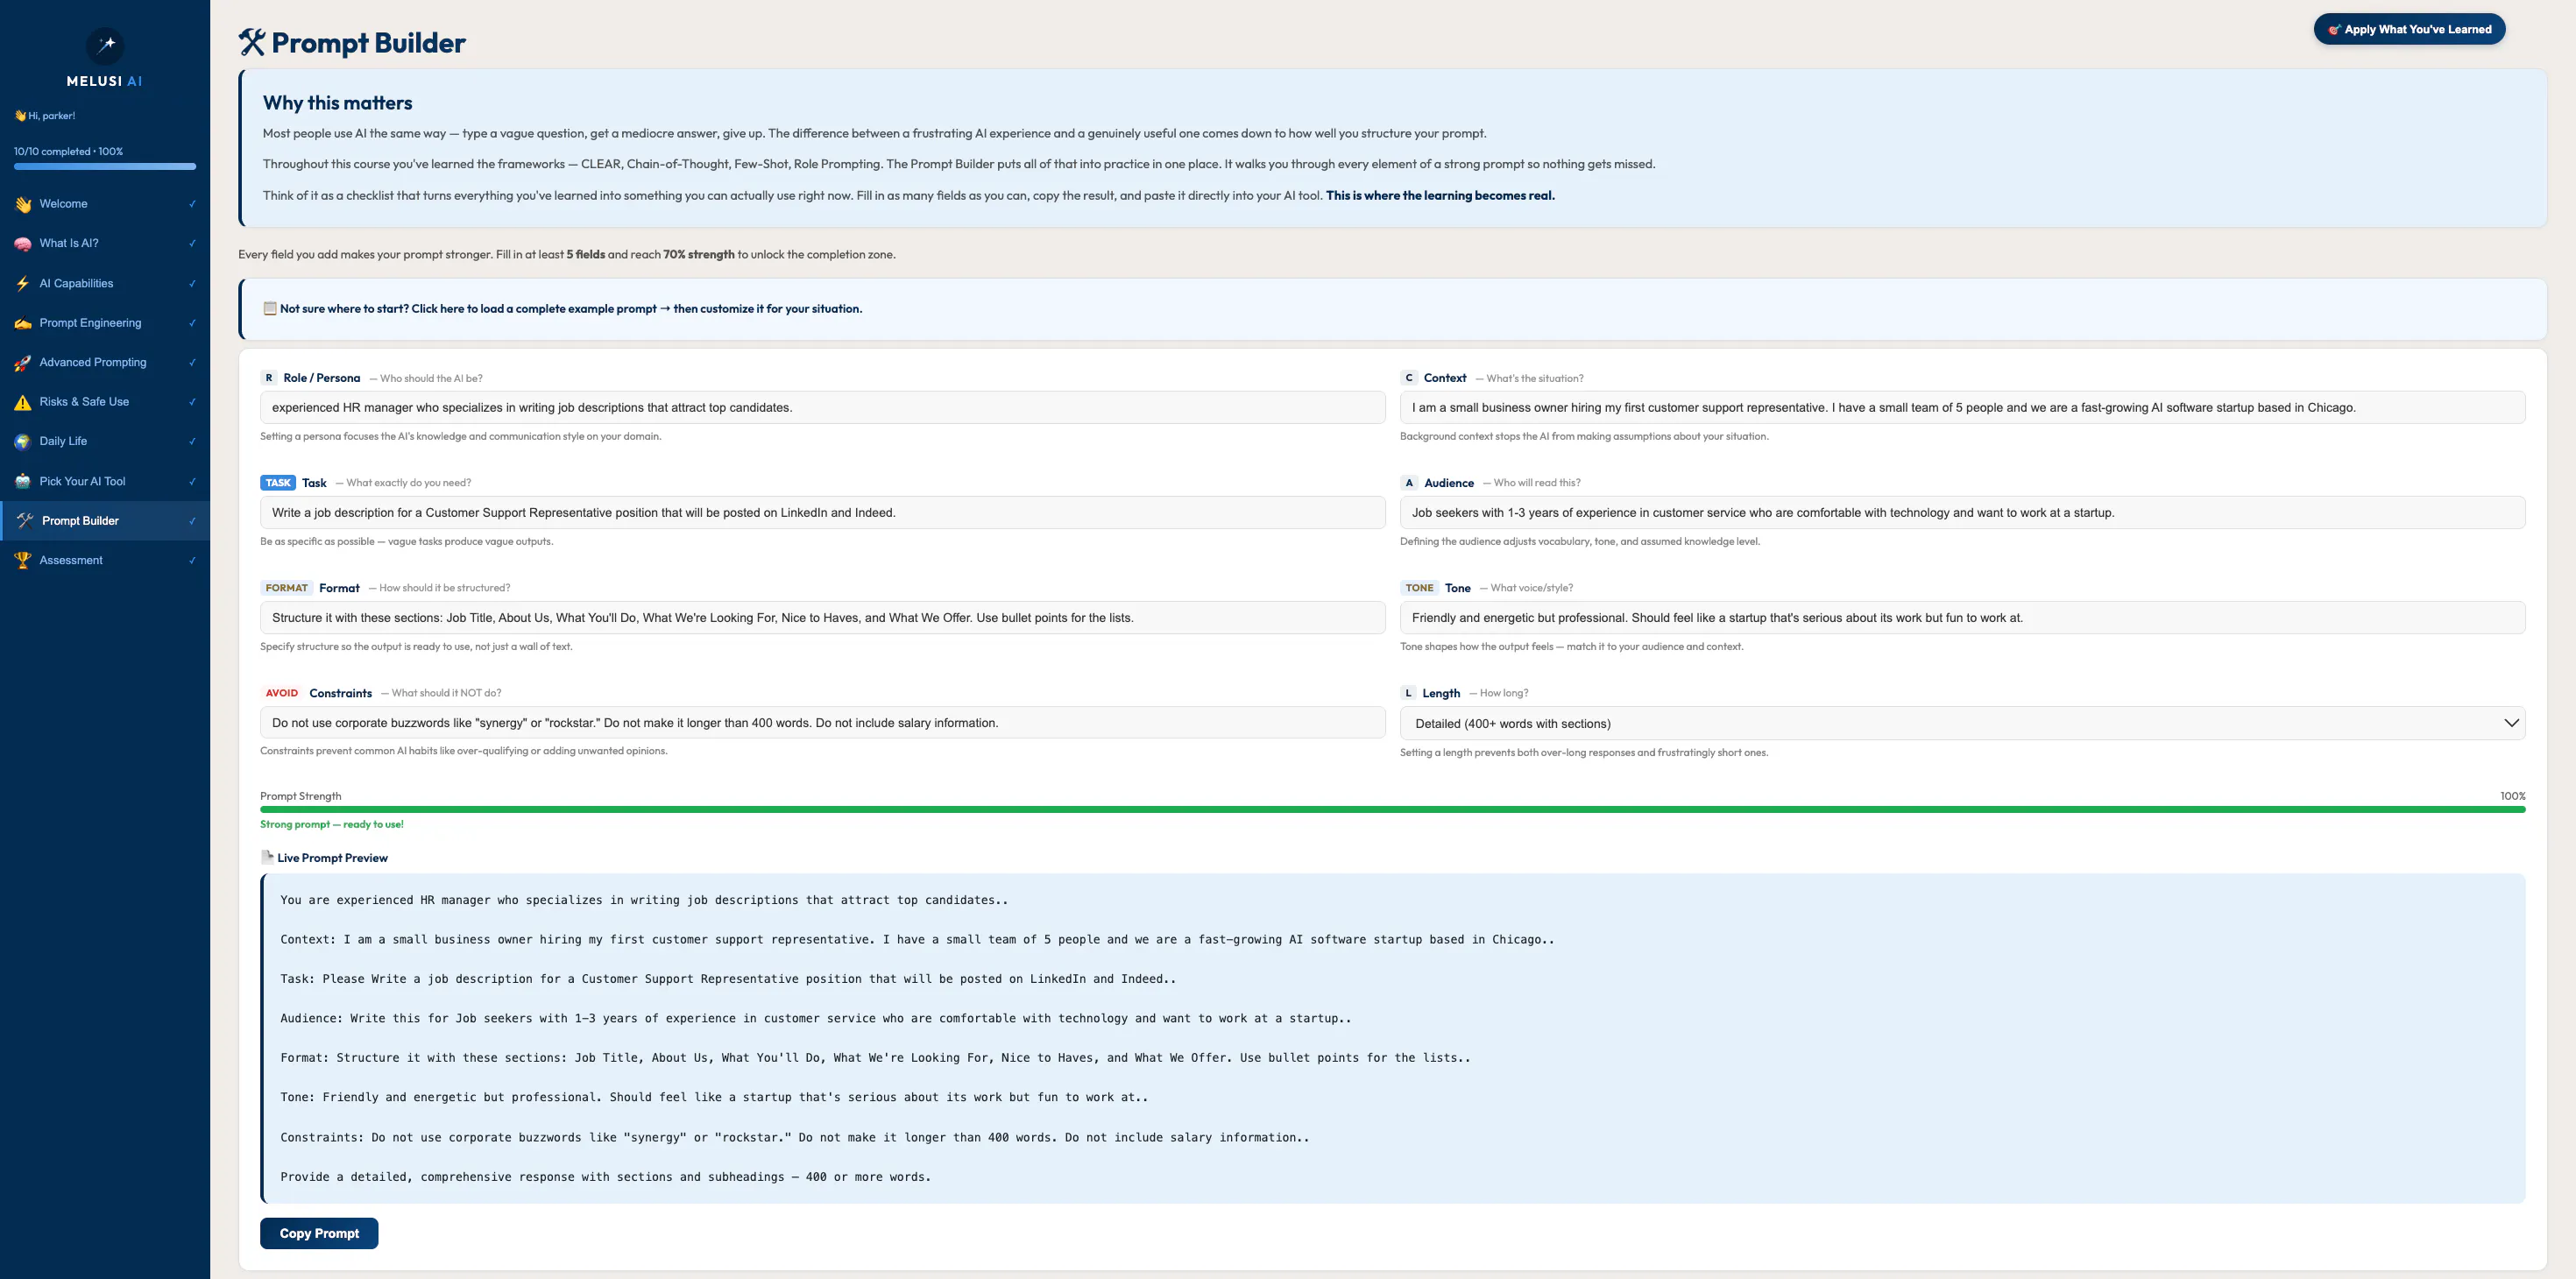Click the clipboard icon in example prompt banner
The width and height of the screenshot is (2576, 1279).
click(270, 308)
